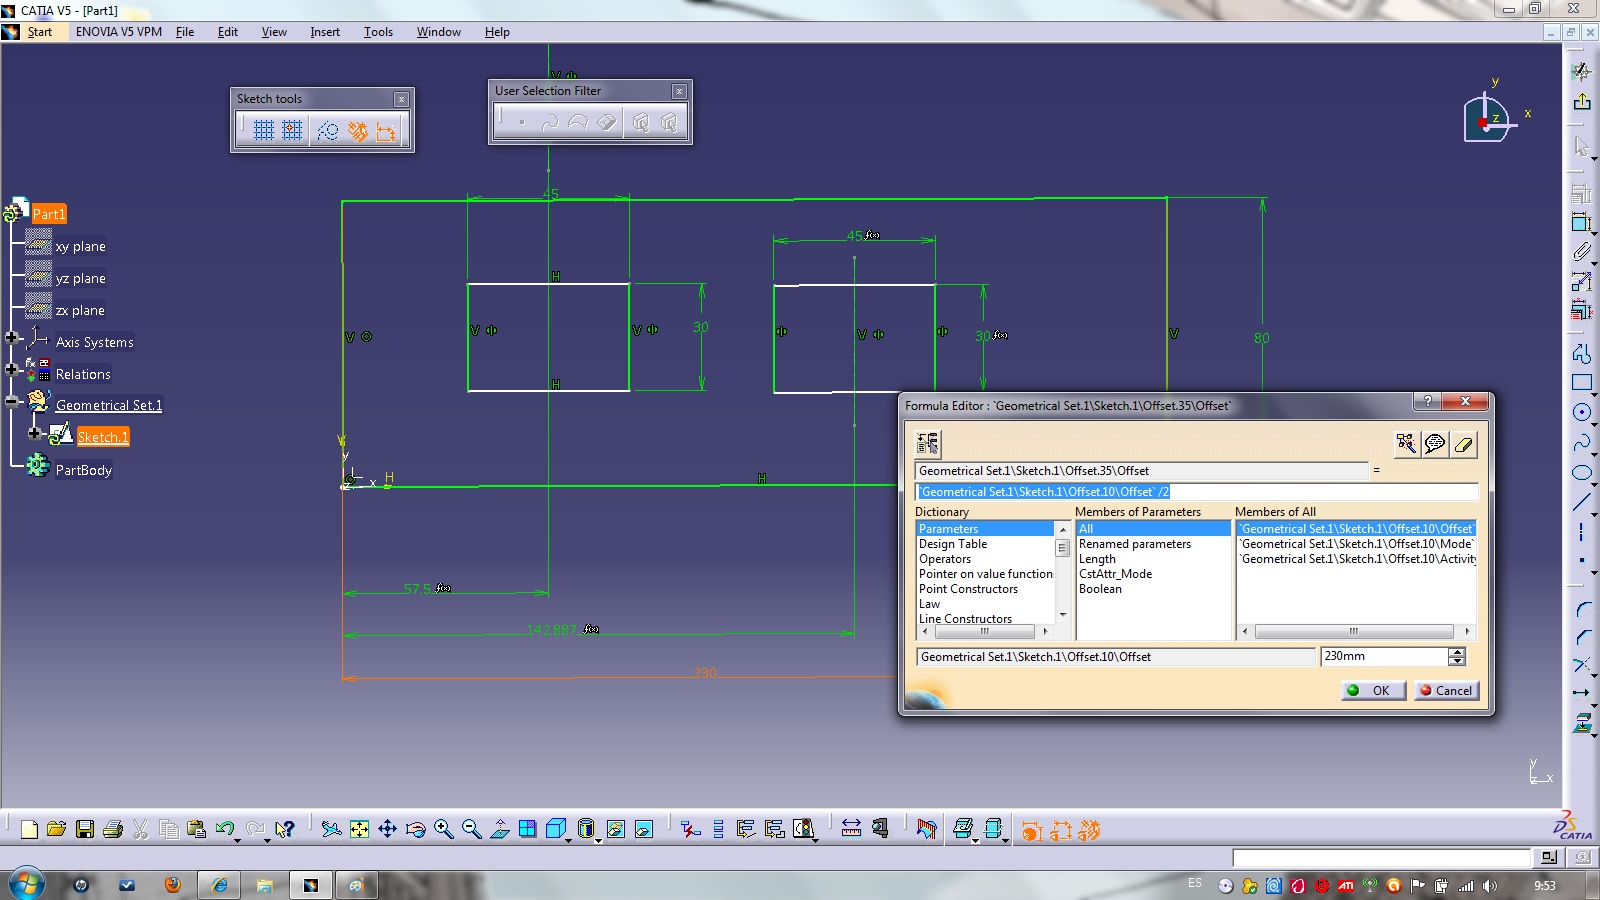Select Length in Members of Parameters
The height and width of the screenshot is (900, 1600).
pyautogui.click(x=1097, y=559)
